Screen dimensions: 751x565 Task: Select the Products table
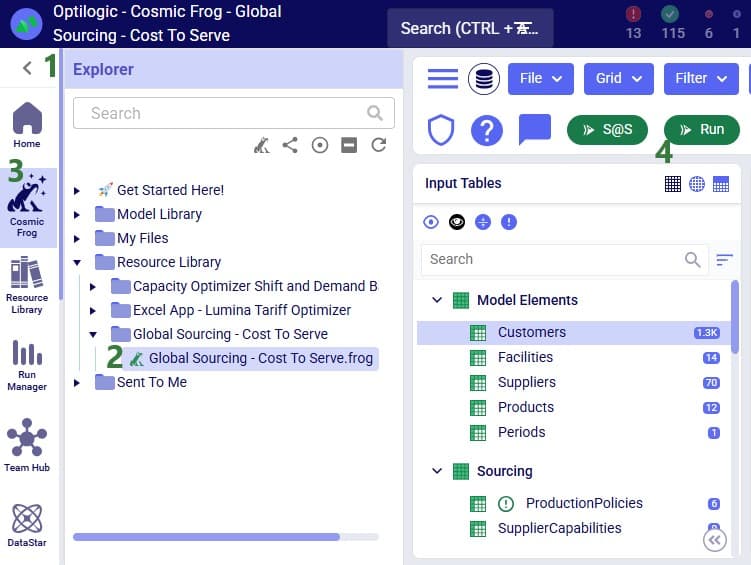[574, 407]
